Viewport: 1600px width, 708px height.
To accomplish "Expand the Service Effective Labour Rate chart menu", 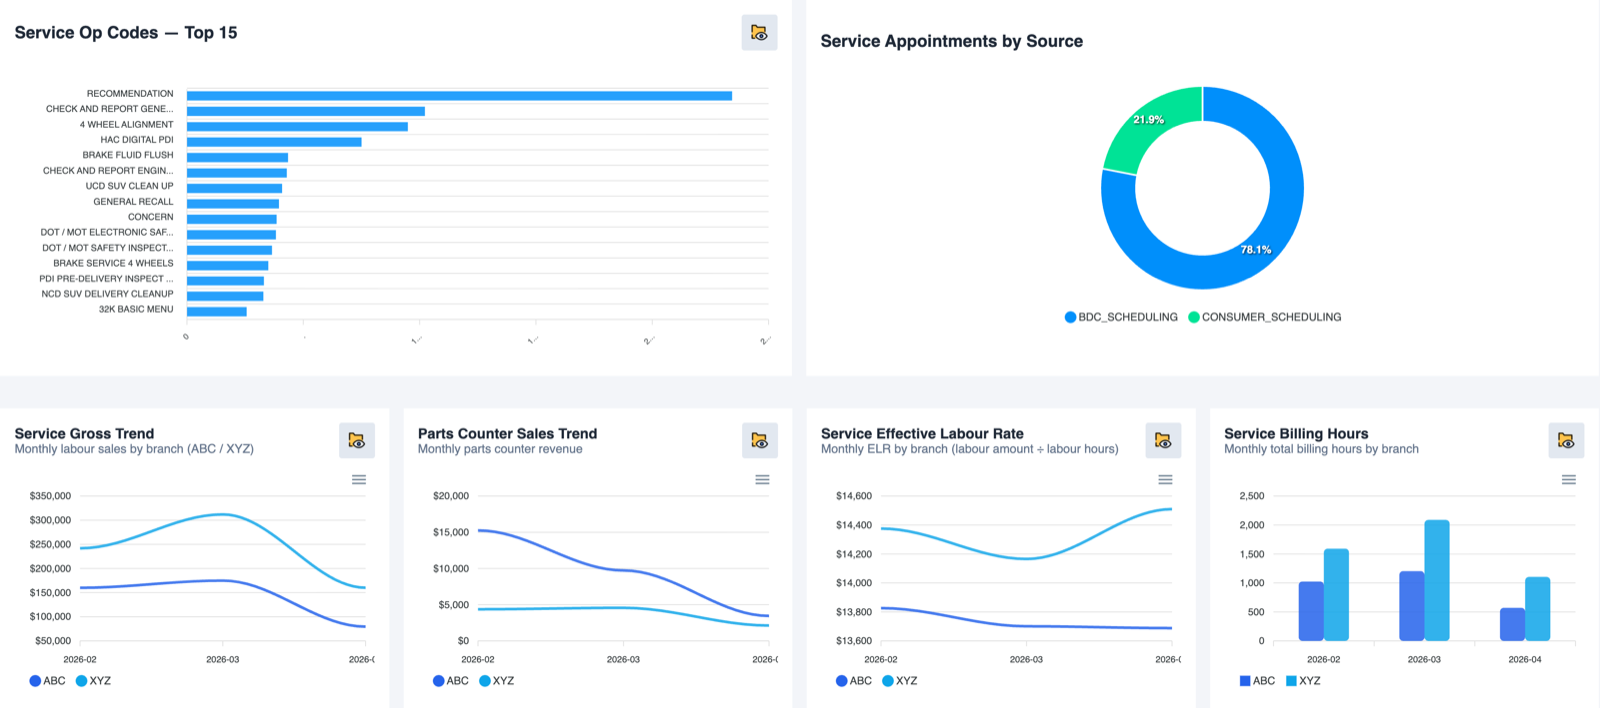I will click(1165, 480).
